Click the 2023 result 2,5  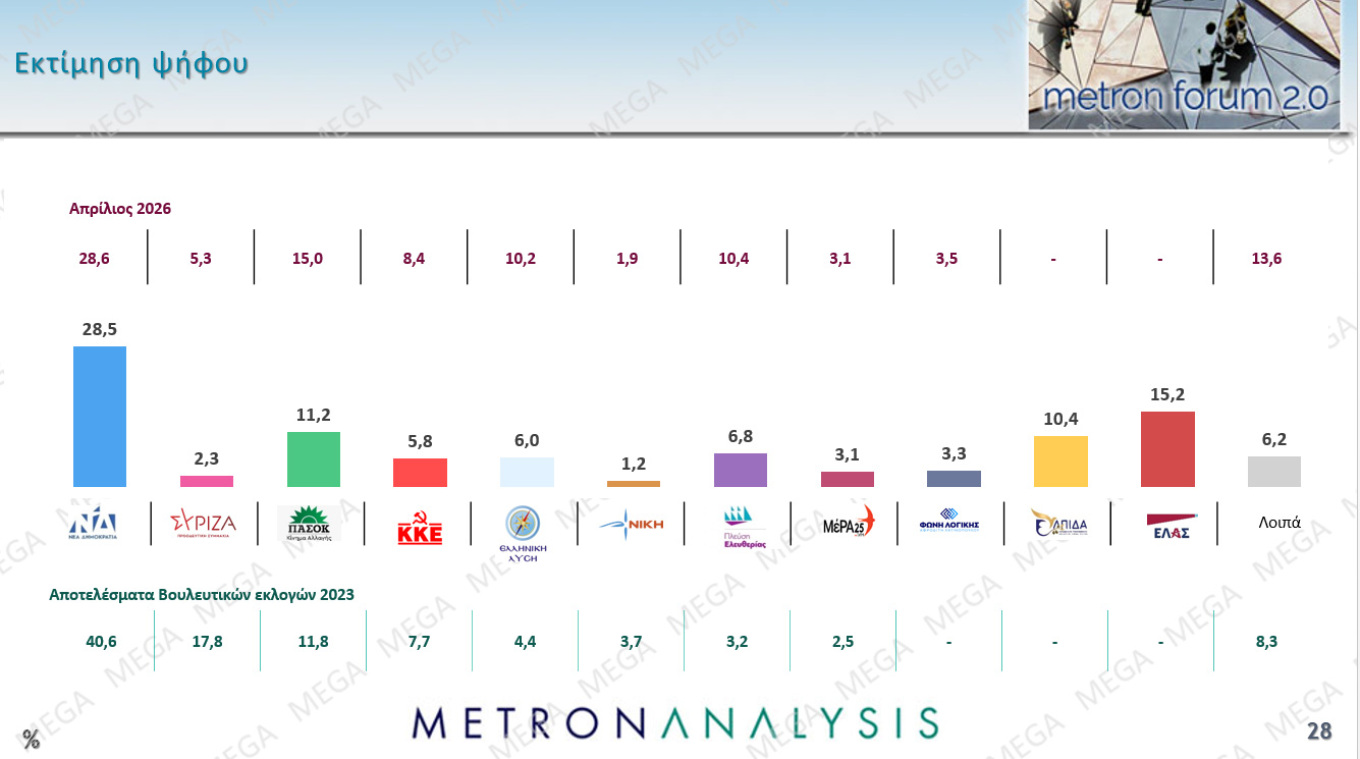click(842, 642)
